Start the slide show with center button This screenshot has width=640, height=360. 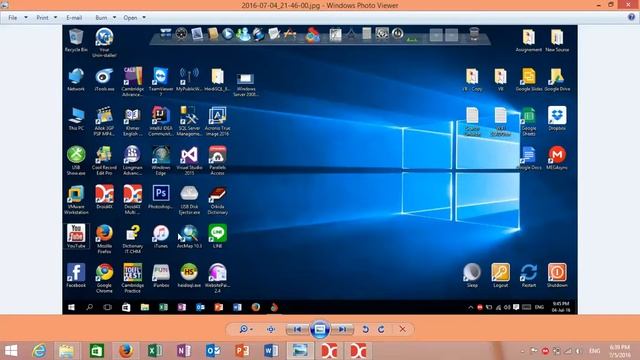pos(320,329)
